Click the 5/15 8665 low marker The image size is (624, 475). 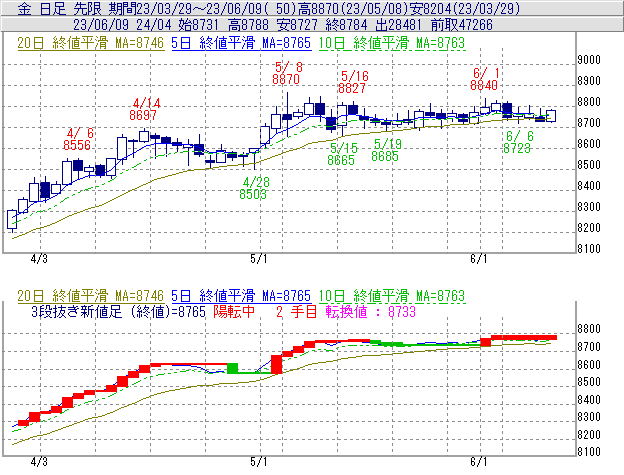[x=342, y=154]
